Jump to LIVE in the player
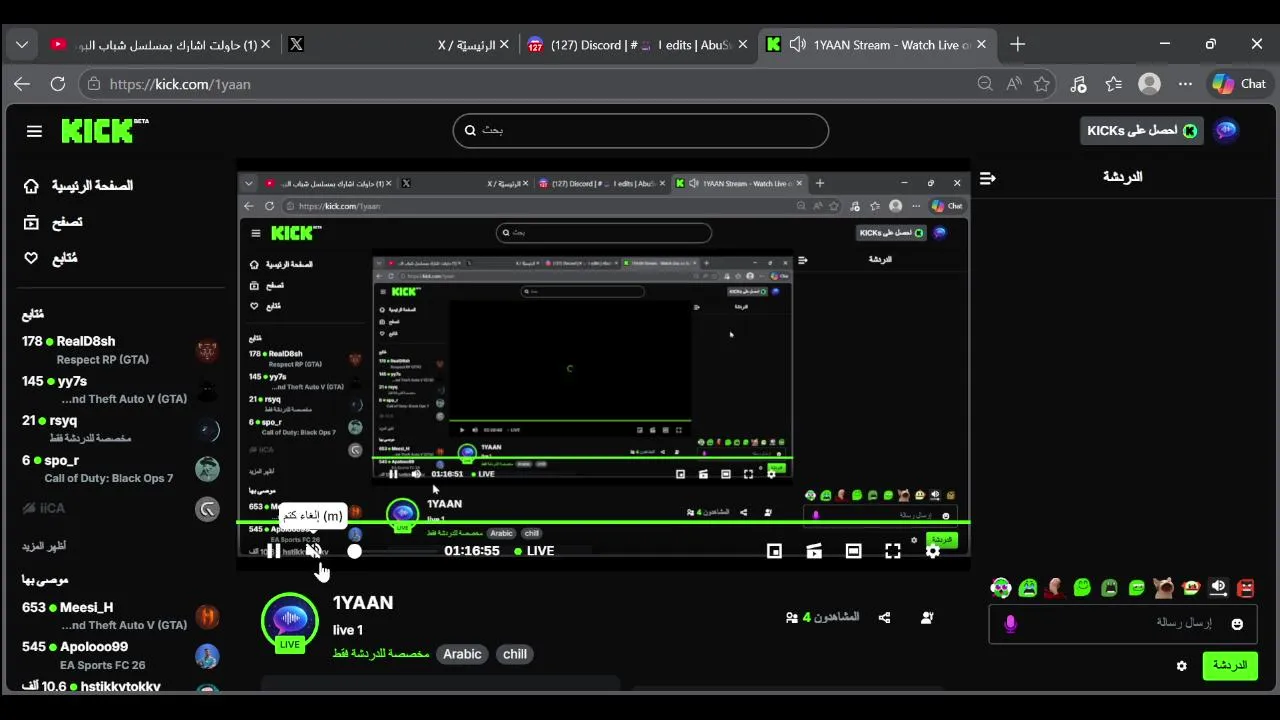The image size is (1280, 720). (534, 551)
